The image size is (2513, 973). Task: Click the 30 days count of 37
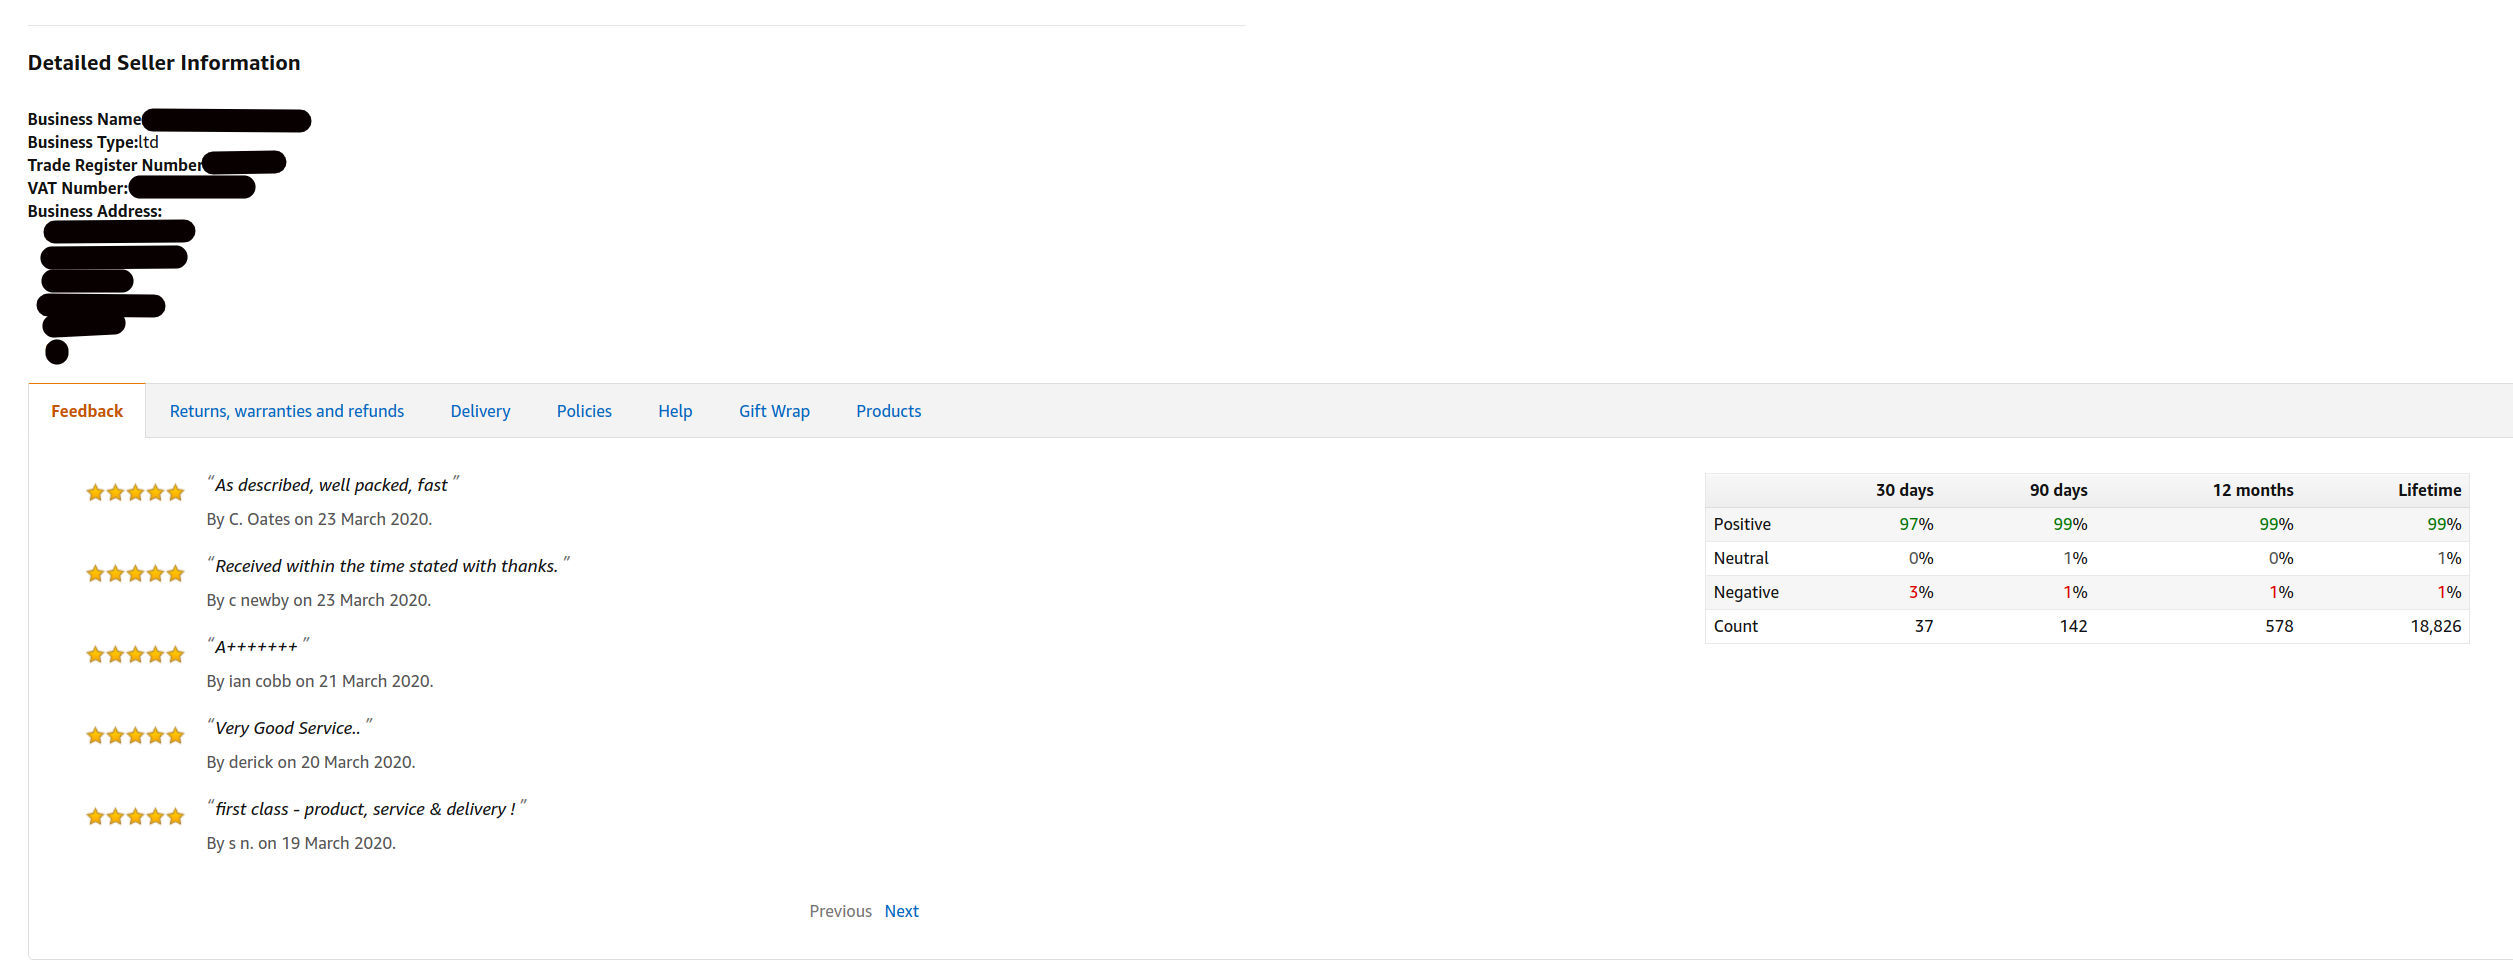1924,626
